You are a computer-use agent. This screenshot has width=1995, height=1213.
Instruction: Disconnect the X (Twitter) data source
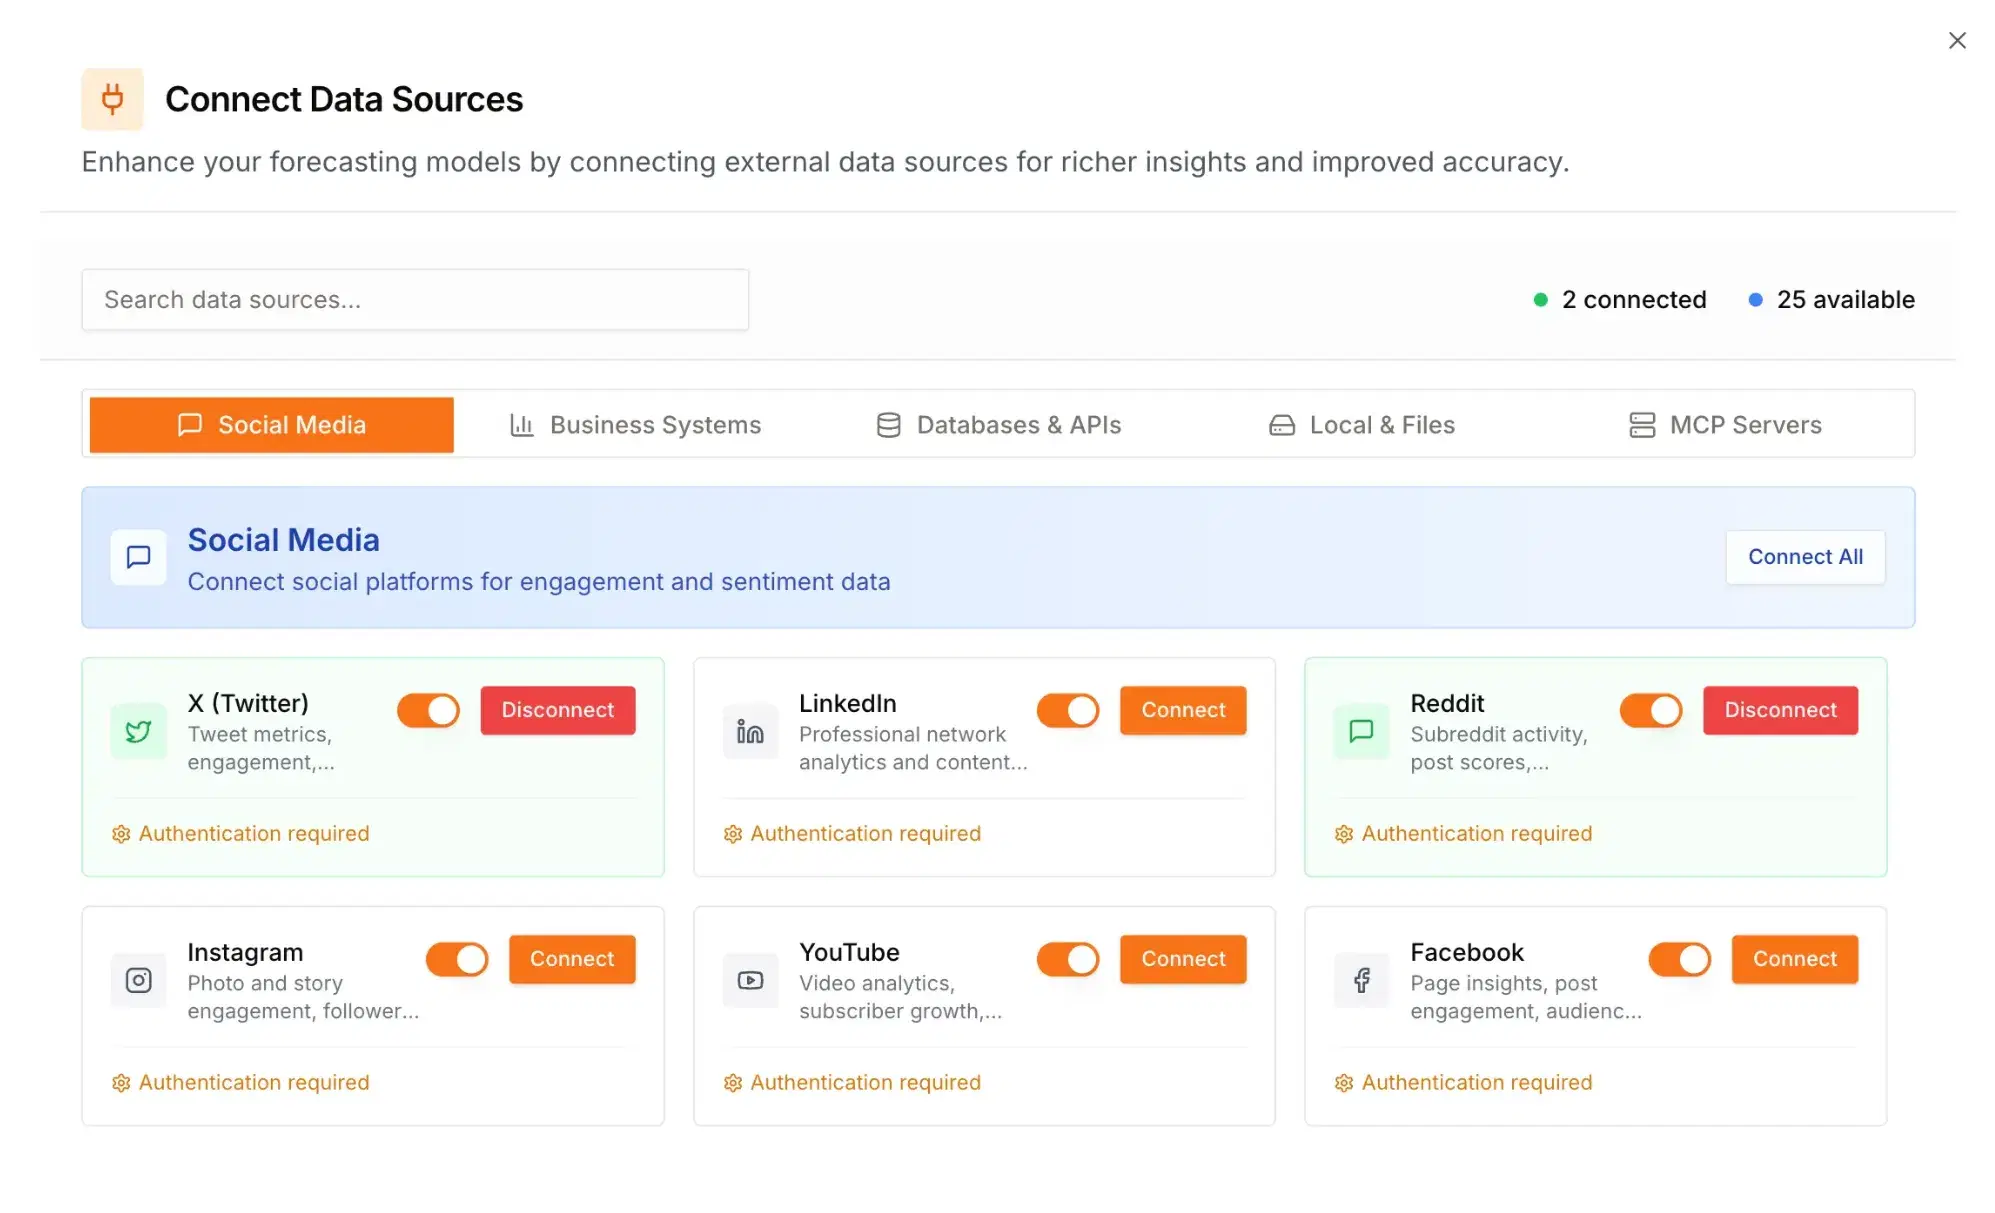557,710
